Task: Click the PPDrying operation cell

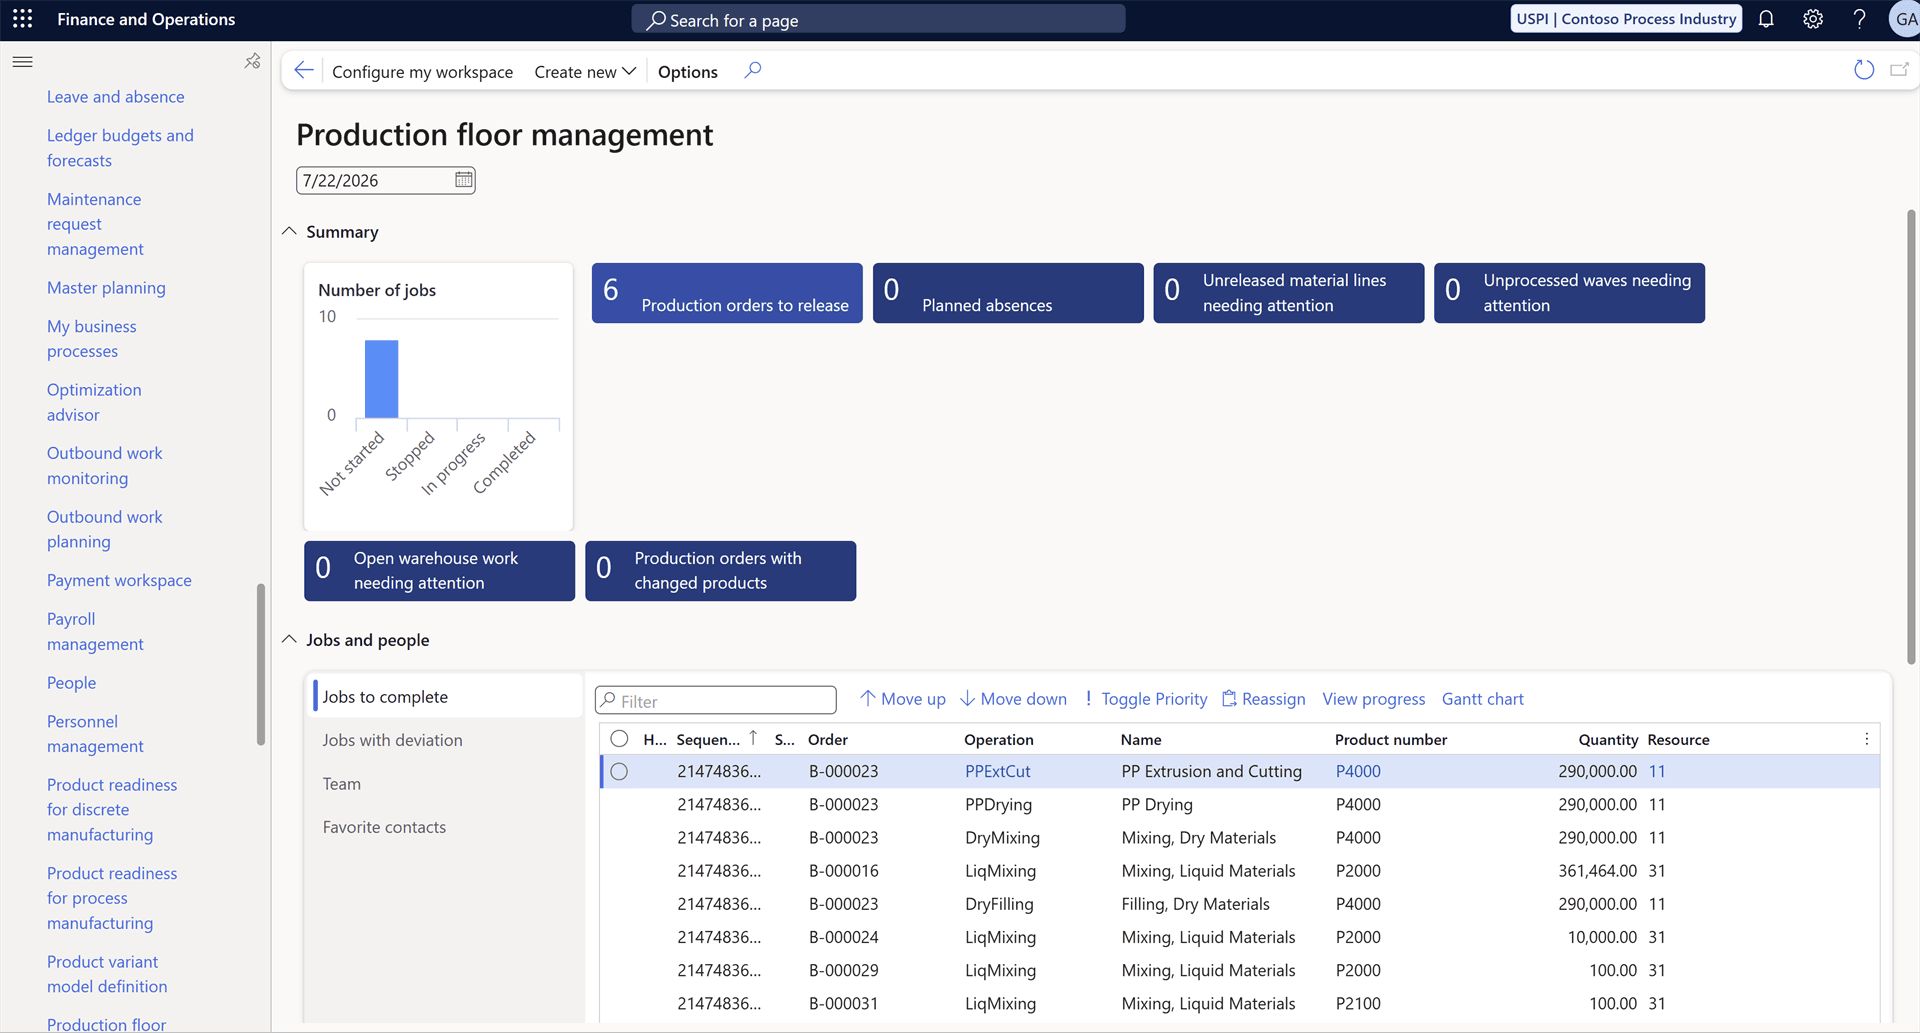Action: (x=998, y=804)
